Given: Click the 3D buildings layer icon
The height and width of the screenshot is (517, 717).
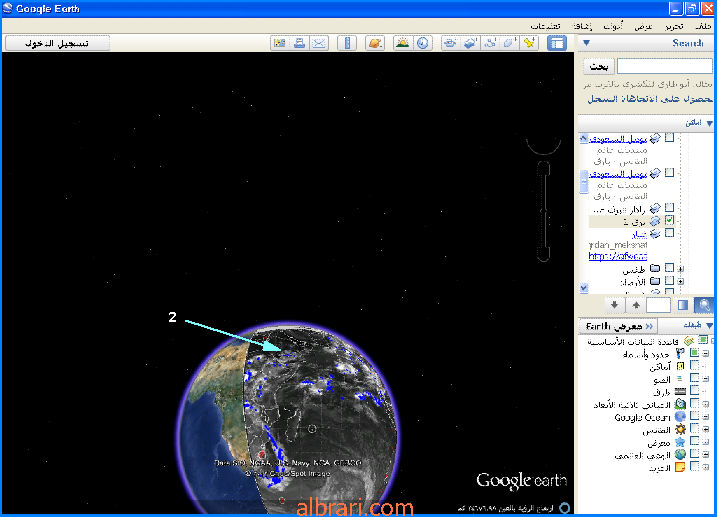Looking at the screenshot, I should pyautogui.click(x=680, y=404).
